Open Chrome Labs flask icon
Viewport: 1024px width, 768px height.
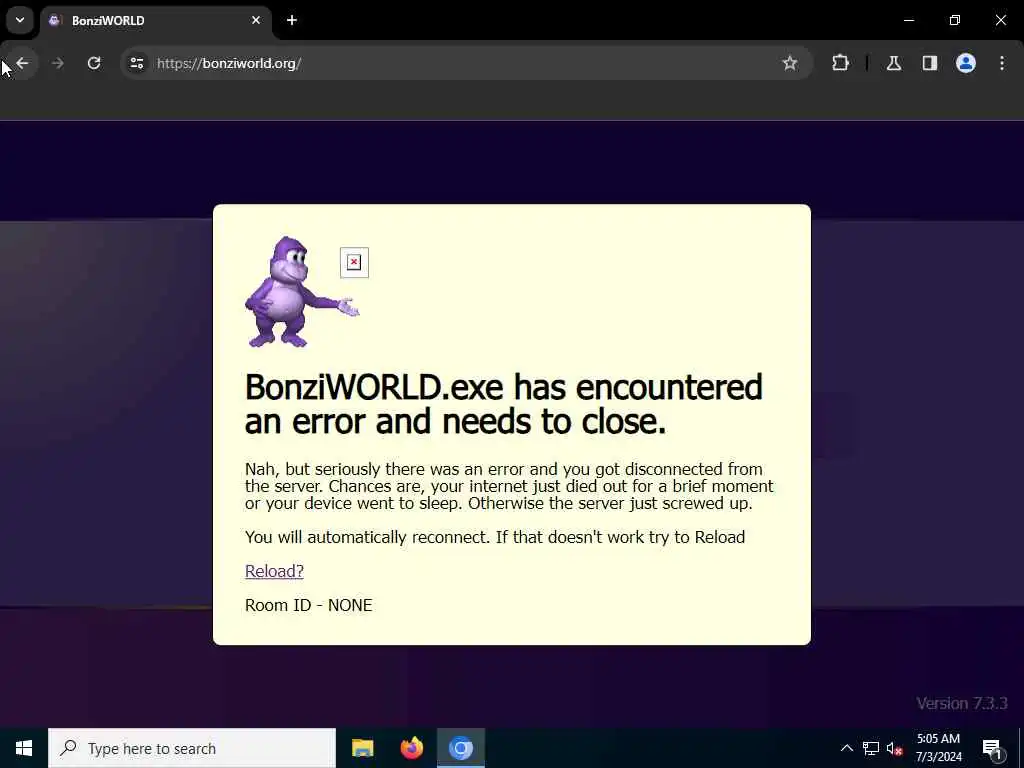coord(894,63)
